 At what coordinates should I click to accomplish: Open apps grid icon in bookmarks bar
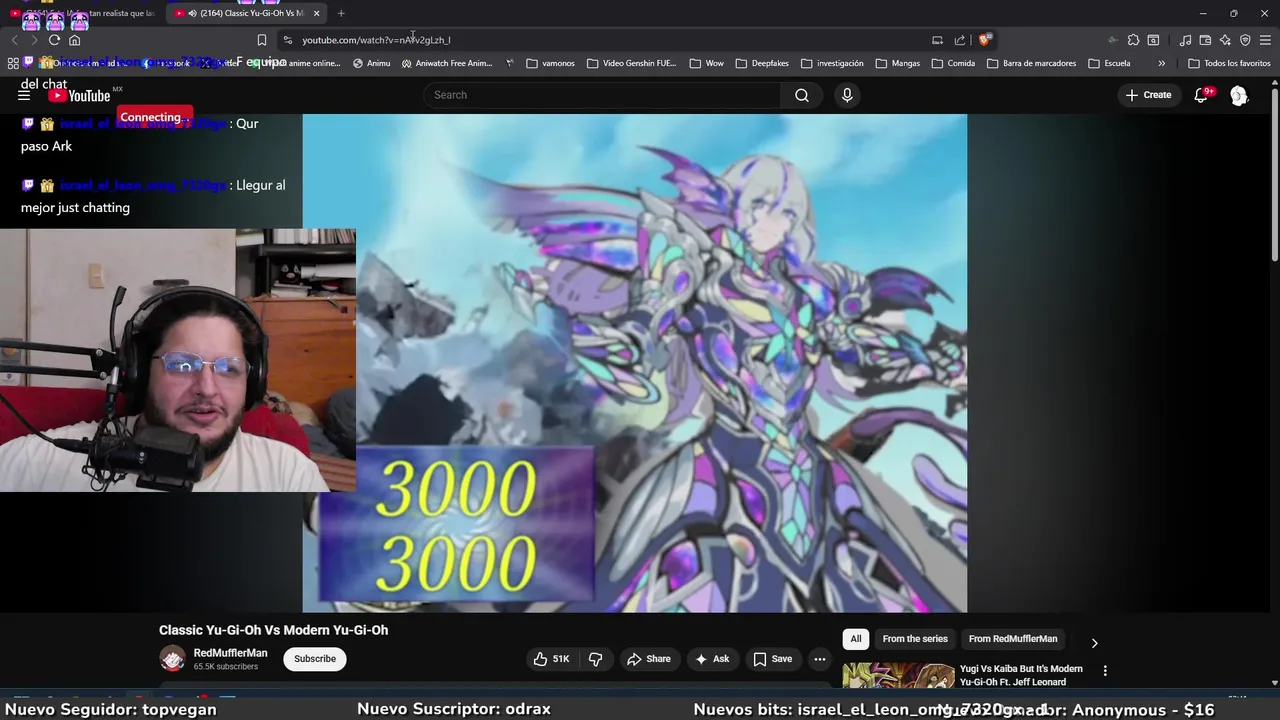coord(13,63)
